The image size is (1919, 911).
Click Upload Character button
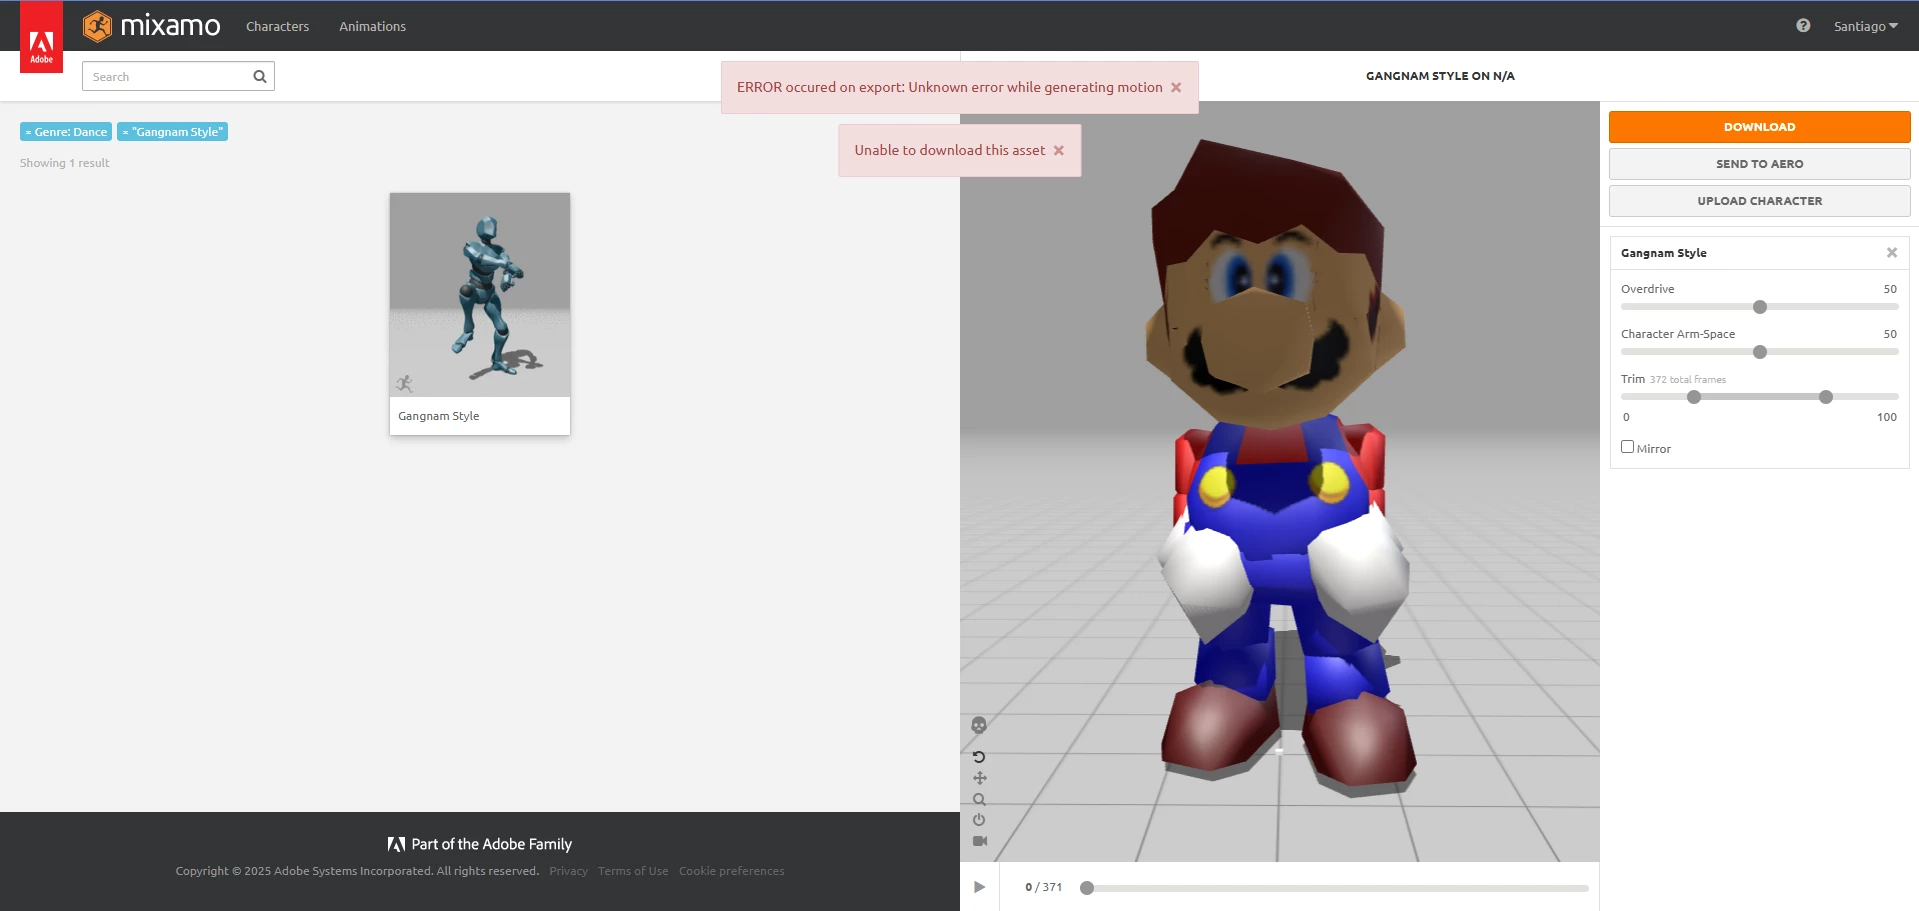[1759, 201]
